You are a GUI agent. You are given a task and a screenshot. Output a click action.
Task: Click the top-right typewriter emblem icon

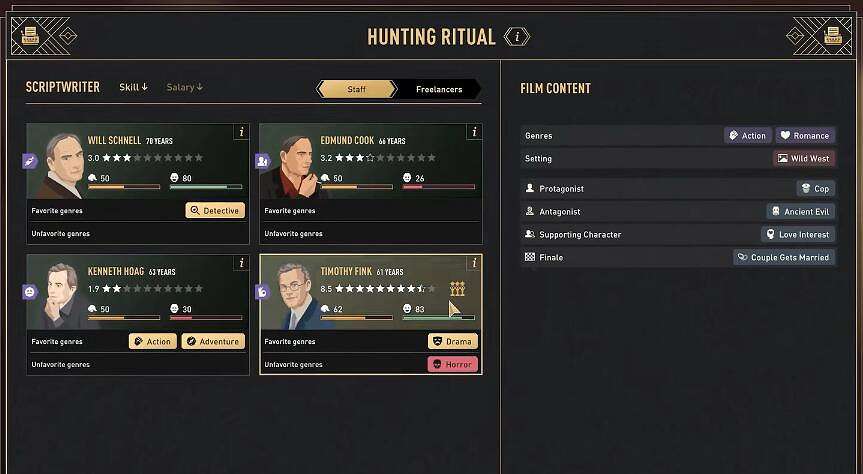click(832, 37)
